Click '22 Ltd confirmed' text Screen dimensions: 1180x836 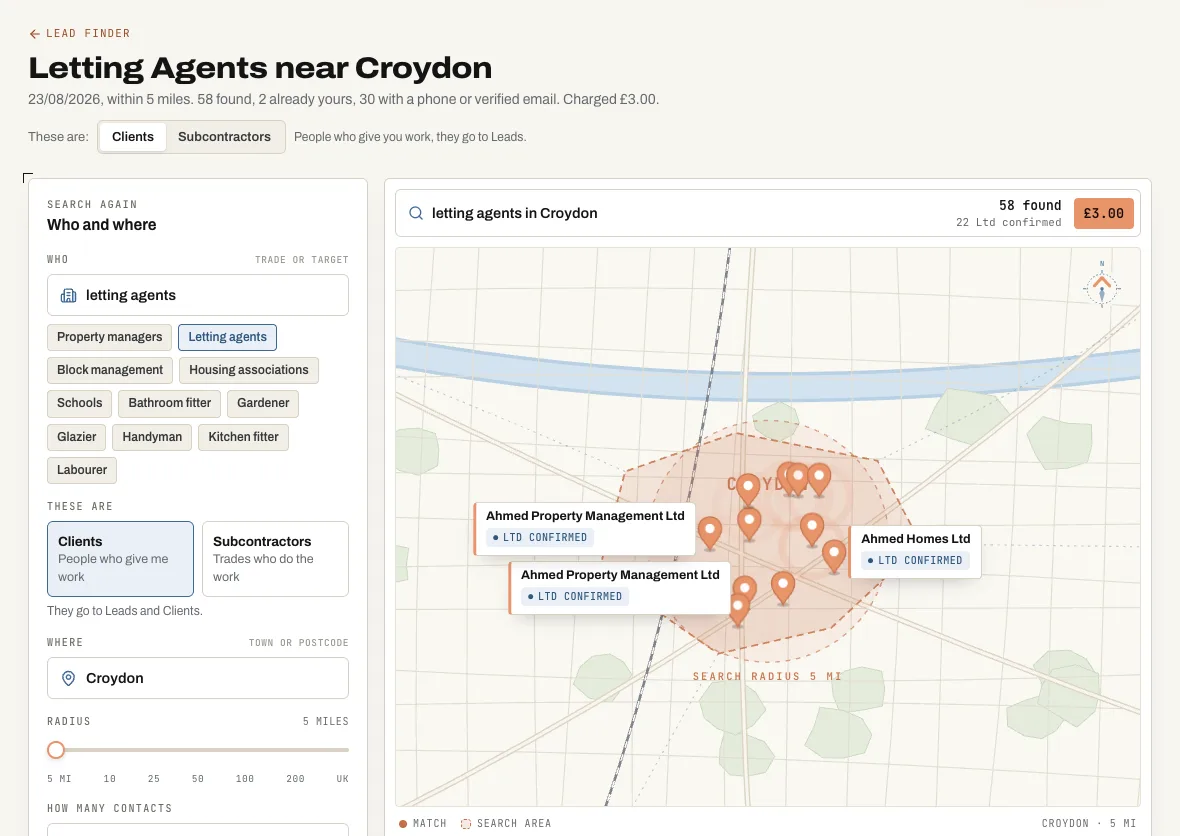point(1008,223)
